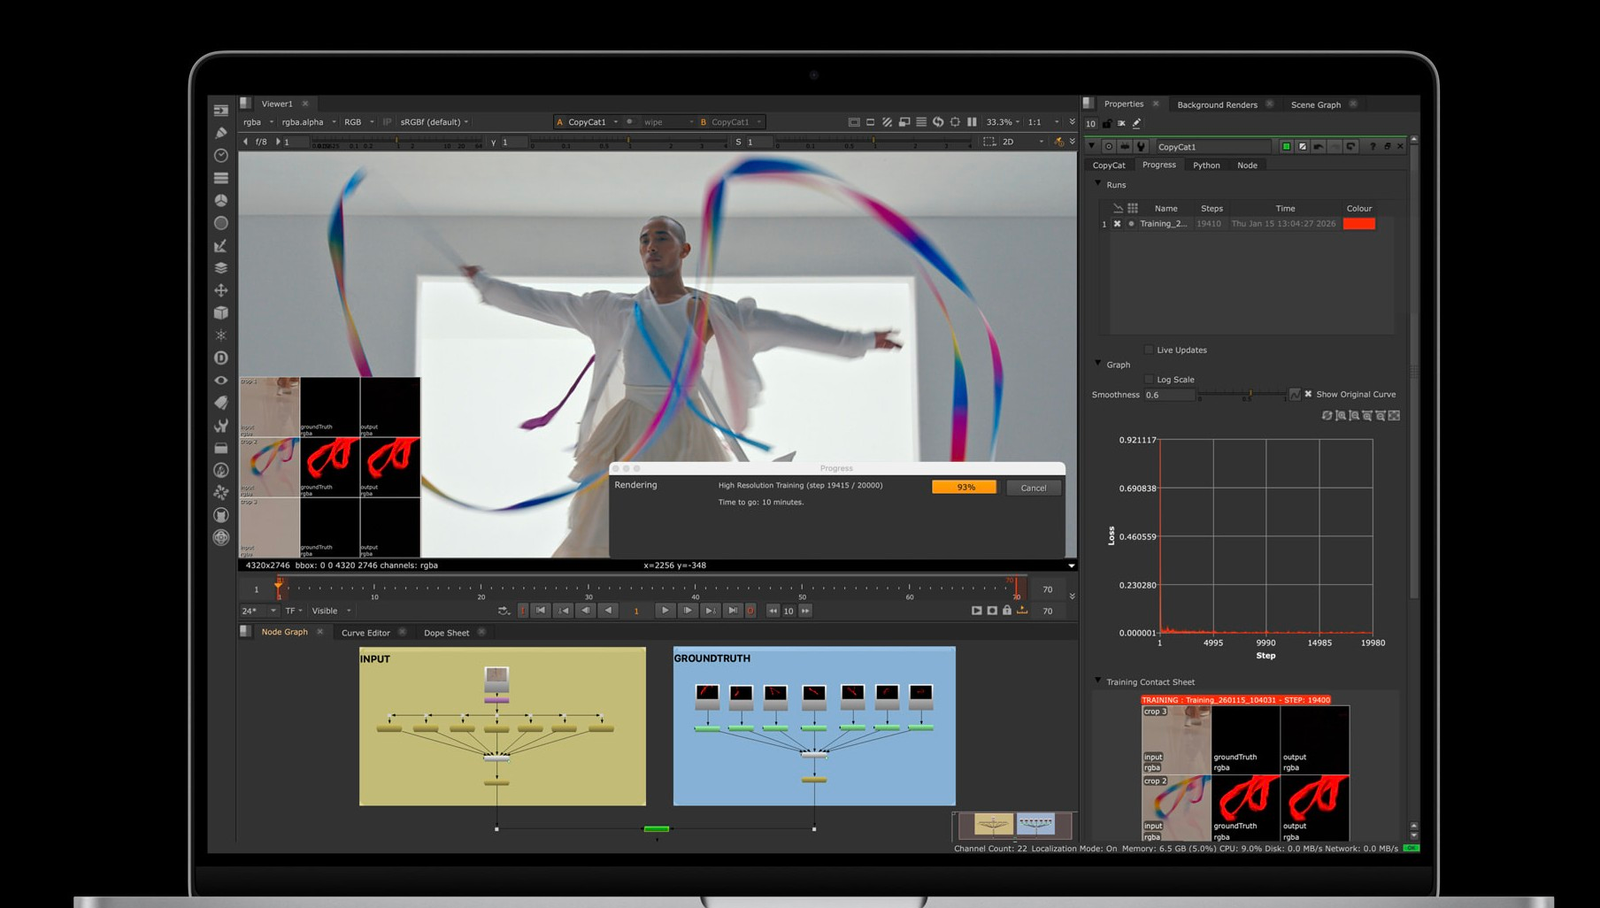The height and width of the screenshot is (908, 1600).
Task: Click the Draw (paintbrush) icon in left toolbar
Action: click(221, 133)
